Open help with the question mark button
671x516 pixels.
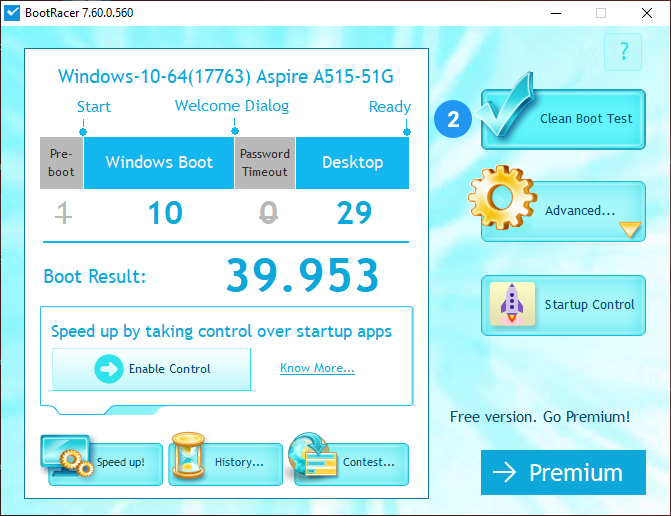(x=623, y=52)
